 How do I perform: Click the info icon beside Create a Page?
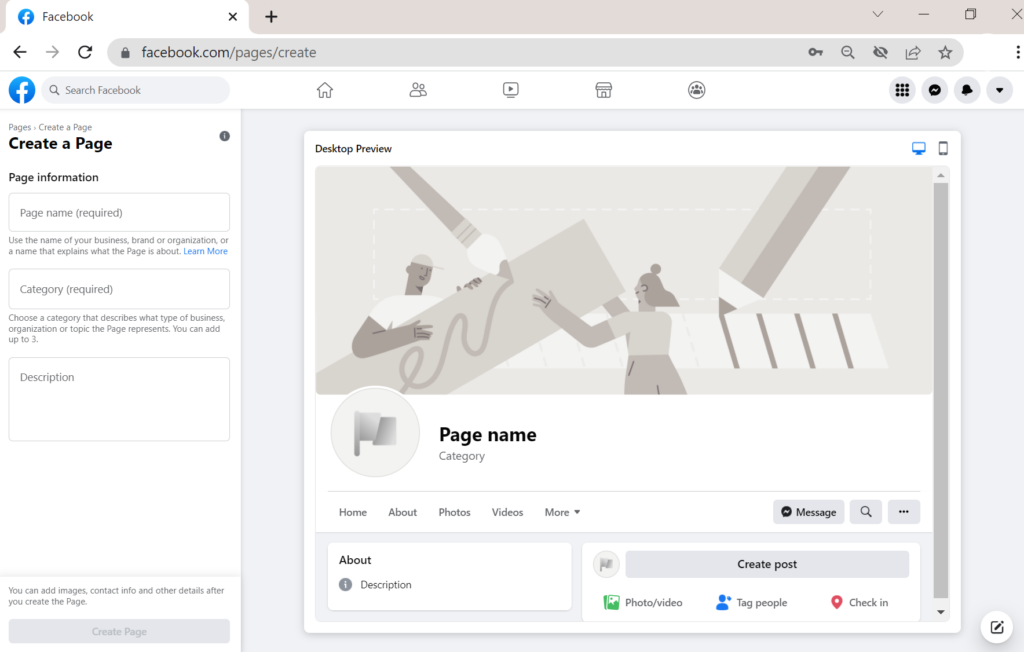click(x=225, y=136)
